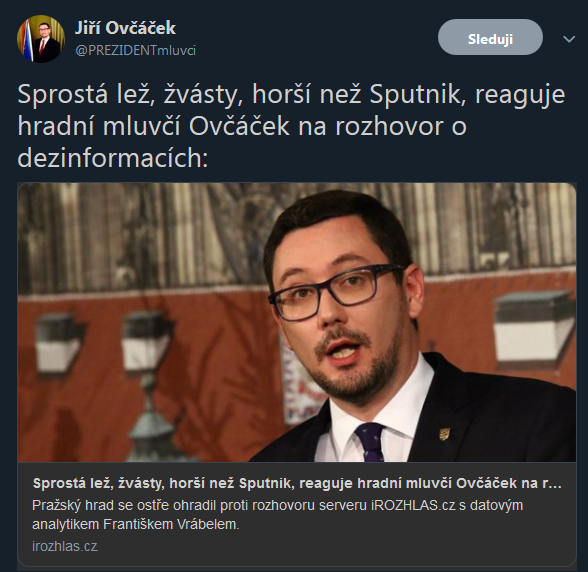
Task: Open the Jiří Ovčáček display name link
Action: click(x=125, y=28)
